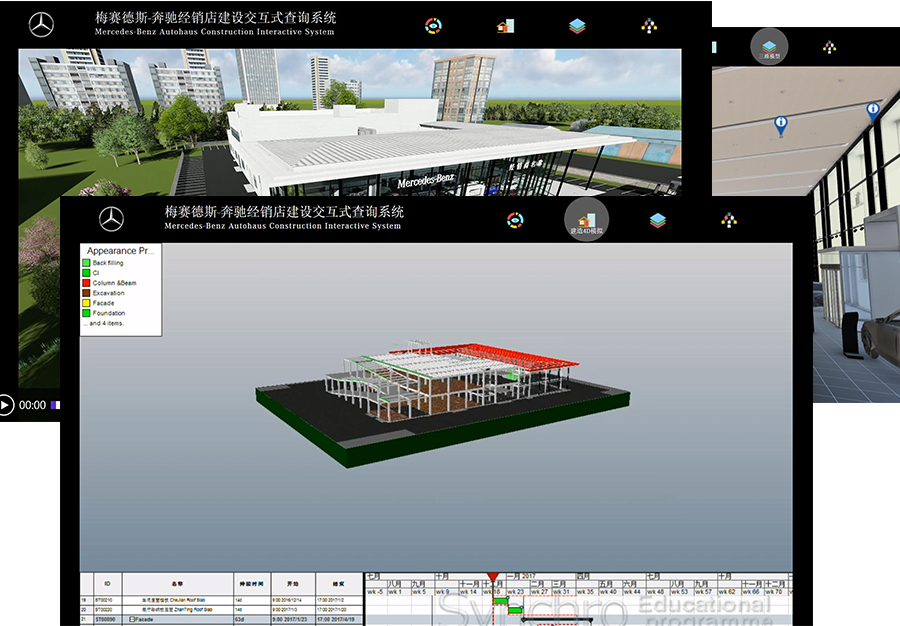
Task: Select the ZhanTing Roof Slab task row
Action: tap(222, 610)
